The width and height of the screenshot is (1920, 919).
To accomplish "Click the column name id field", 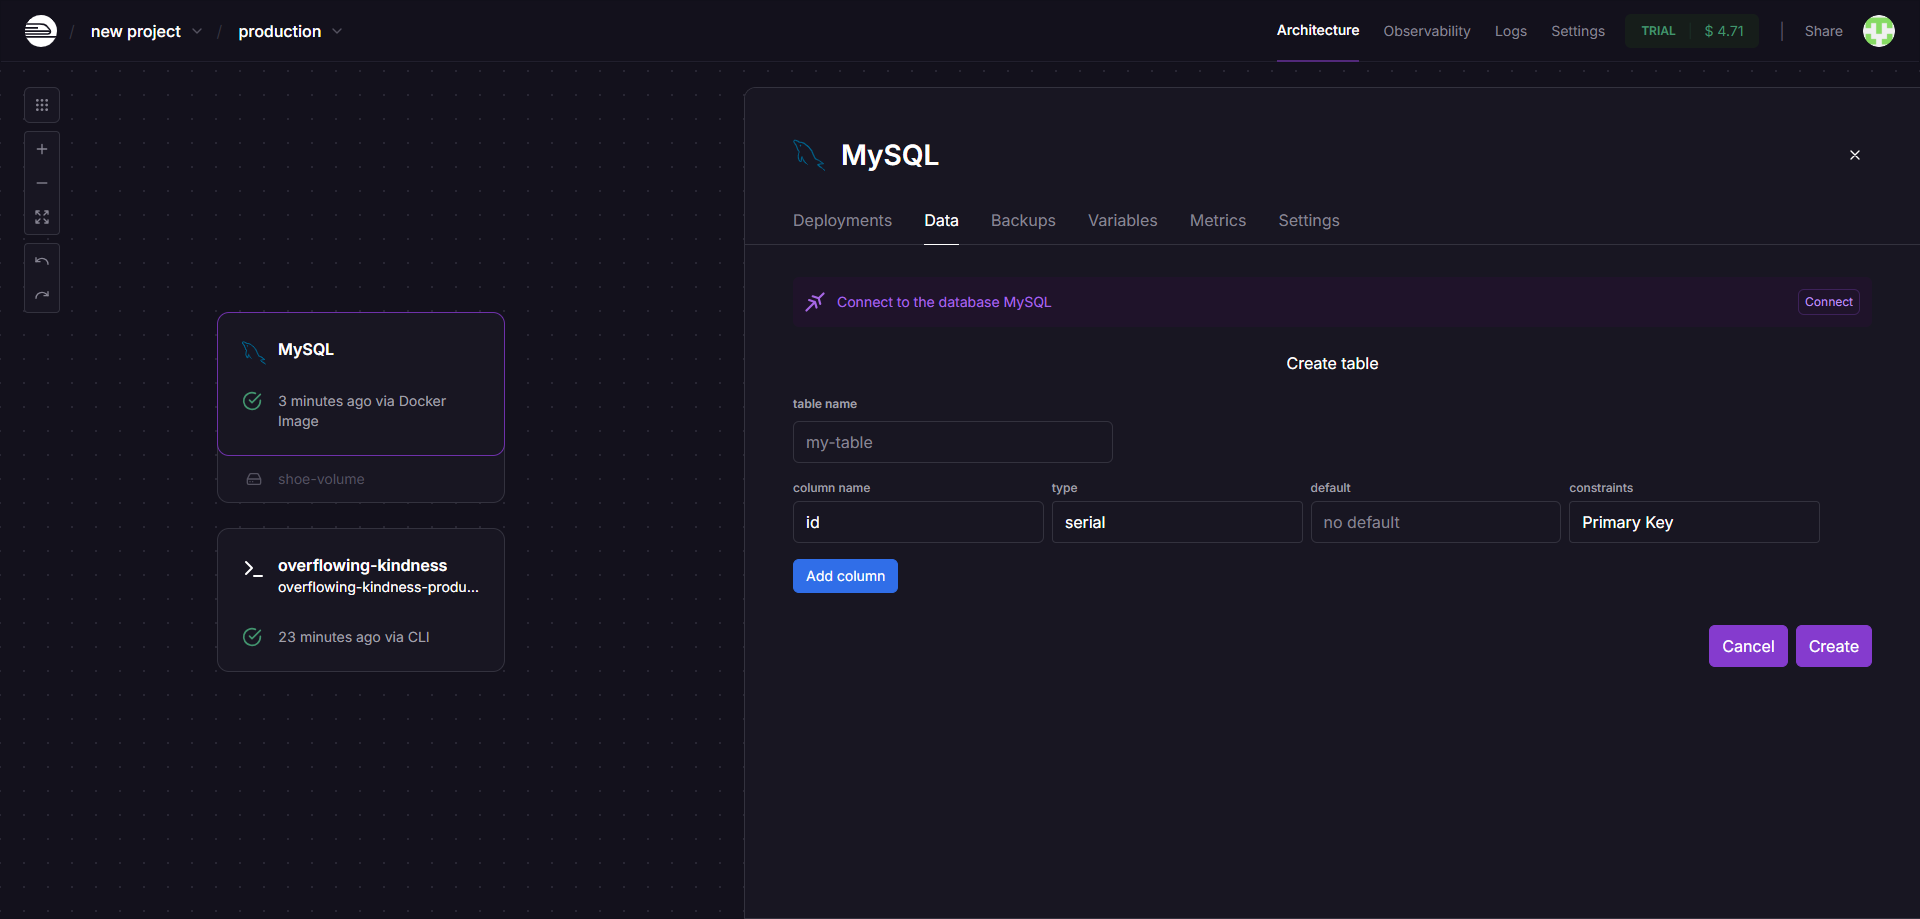I will [918, 522].
